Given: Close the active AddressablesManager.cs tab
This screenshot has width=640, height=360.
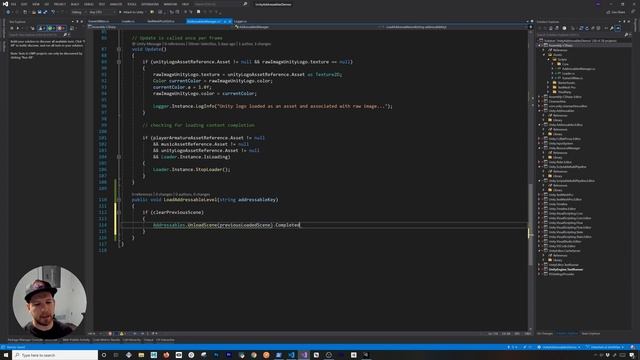Looking at the screenshot, I should (x=230, y=21).
